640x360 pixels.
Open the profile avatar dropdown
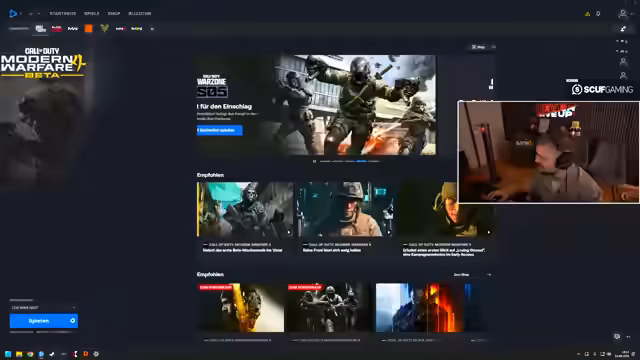pos(624,13)
